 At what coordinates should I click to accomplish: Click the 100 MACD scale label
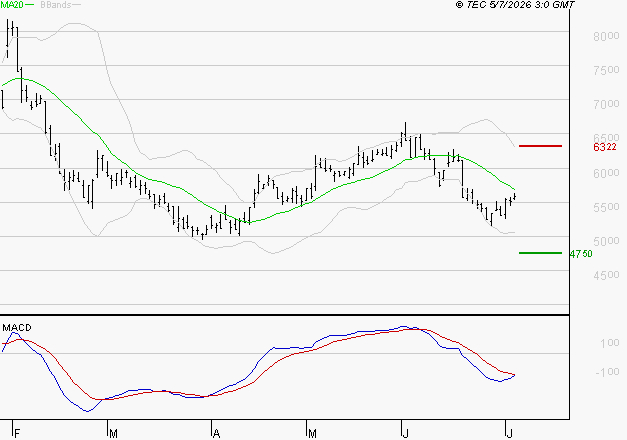click(x=610, y=343)
